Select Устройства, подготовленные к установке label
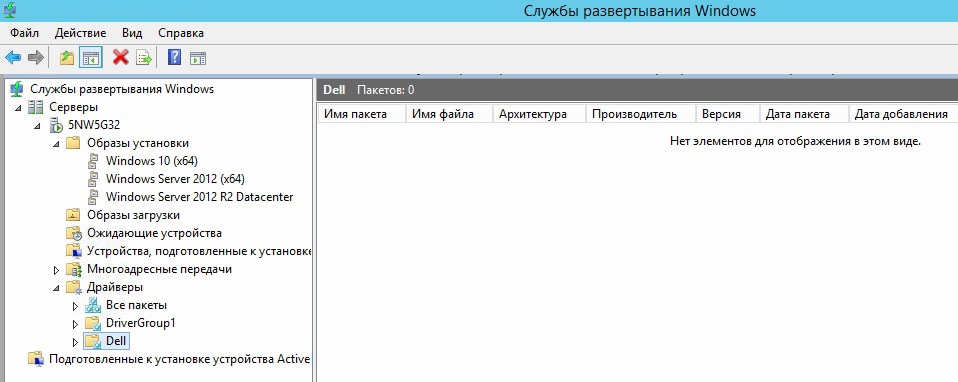Viewport: 958px width, 382px height. [x=199, y=251]
